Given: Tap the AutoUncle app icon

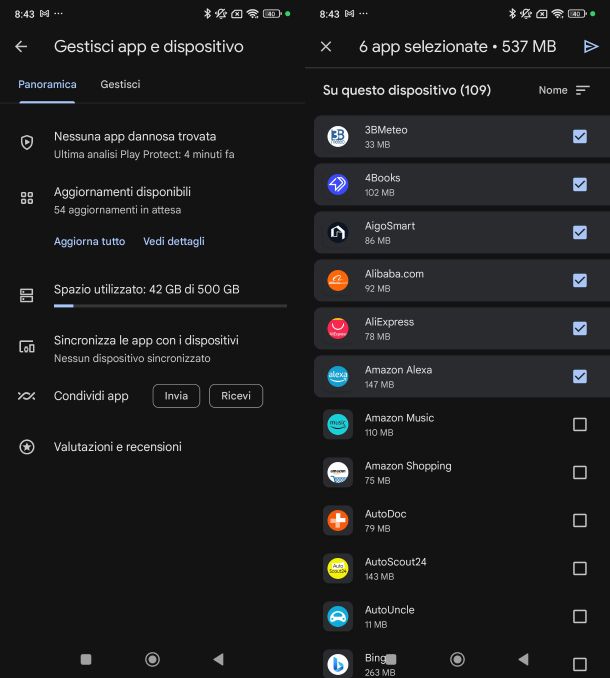Looking at the screenshot, I should click(338, 617).
